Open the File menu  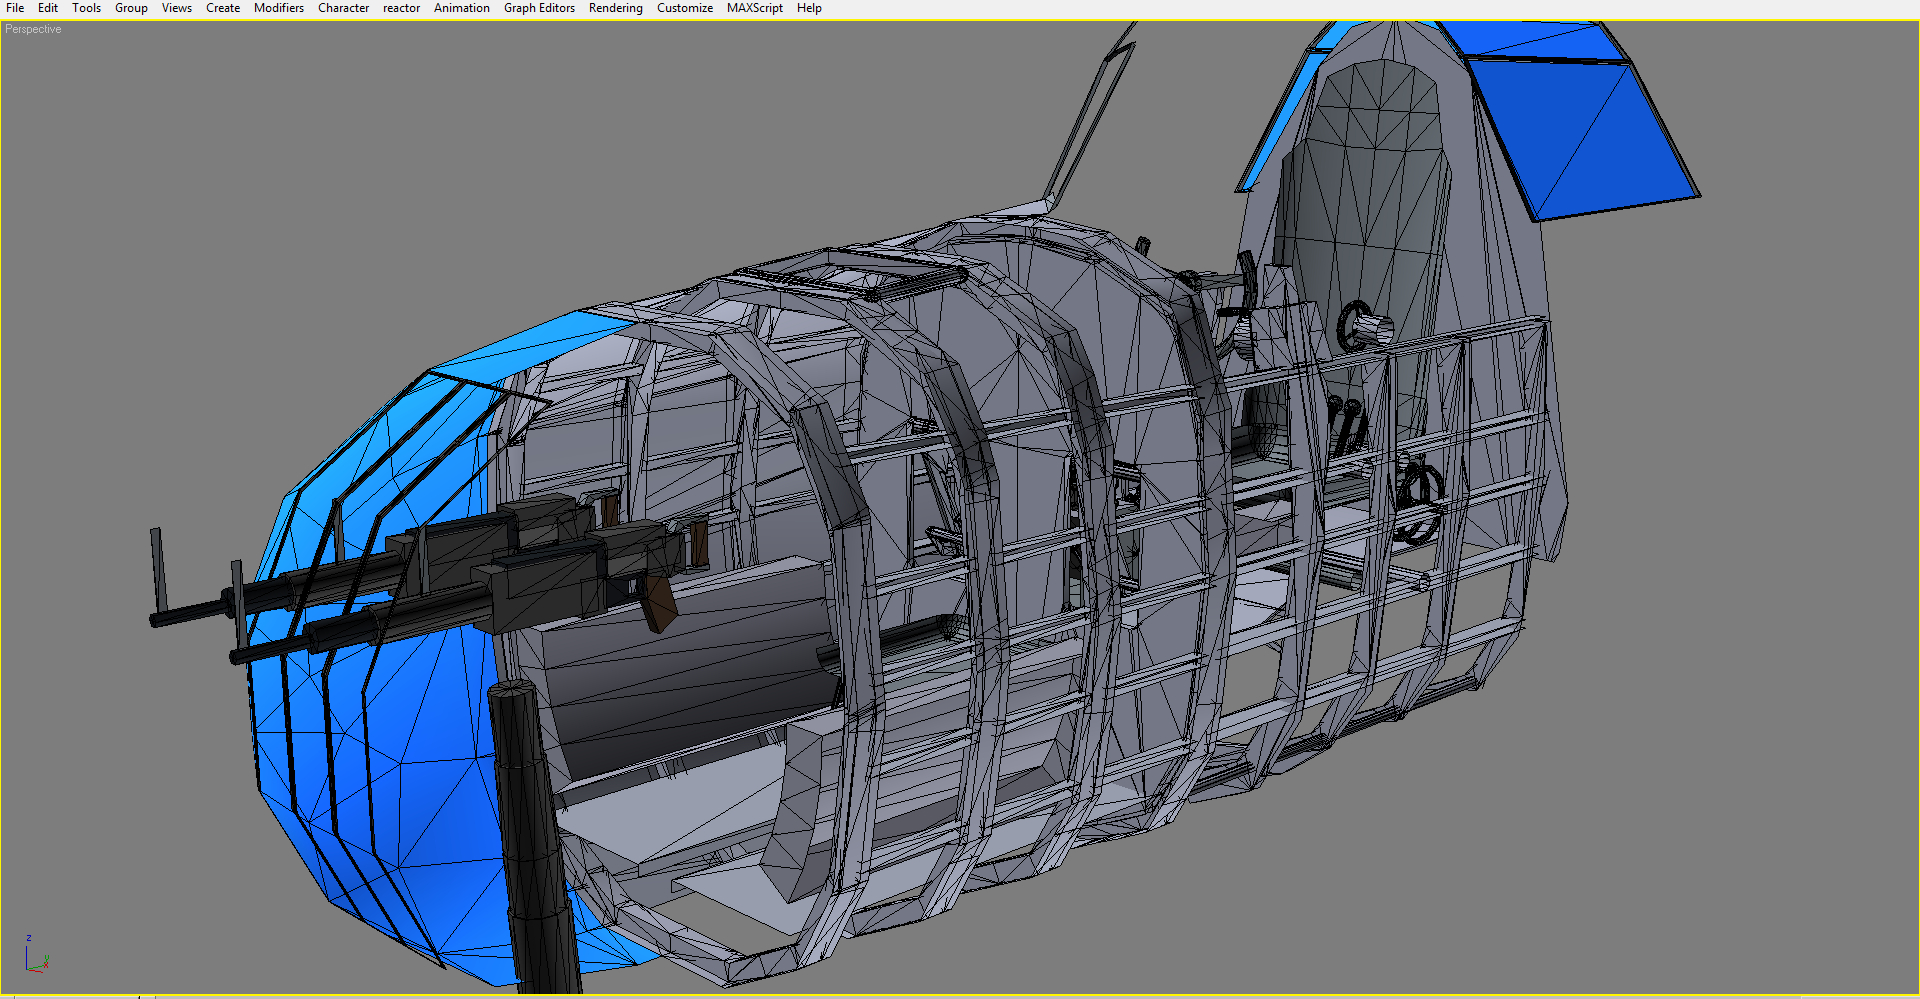(15, 8)
